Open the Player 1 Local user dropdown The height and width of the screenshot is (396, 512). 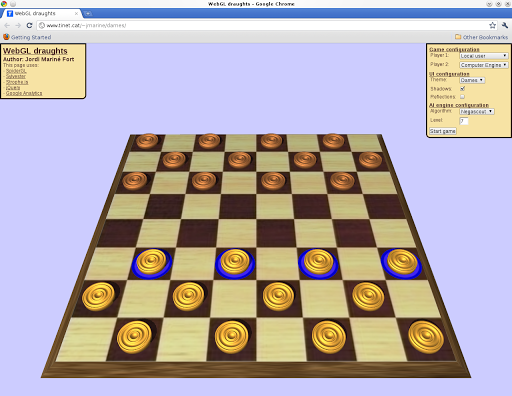pos(484,56)
